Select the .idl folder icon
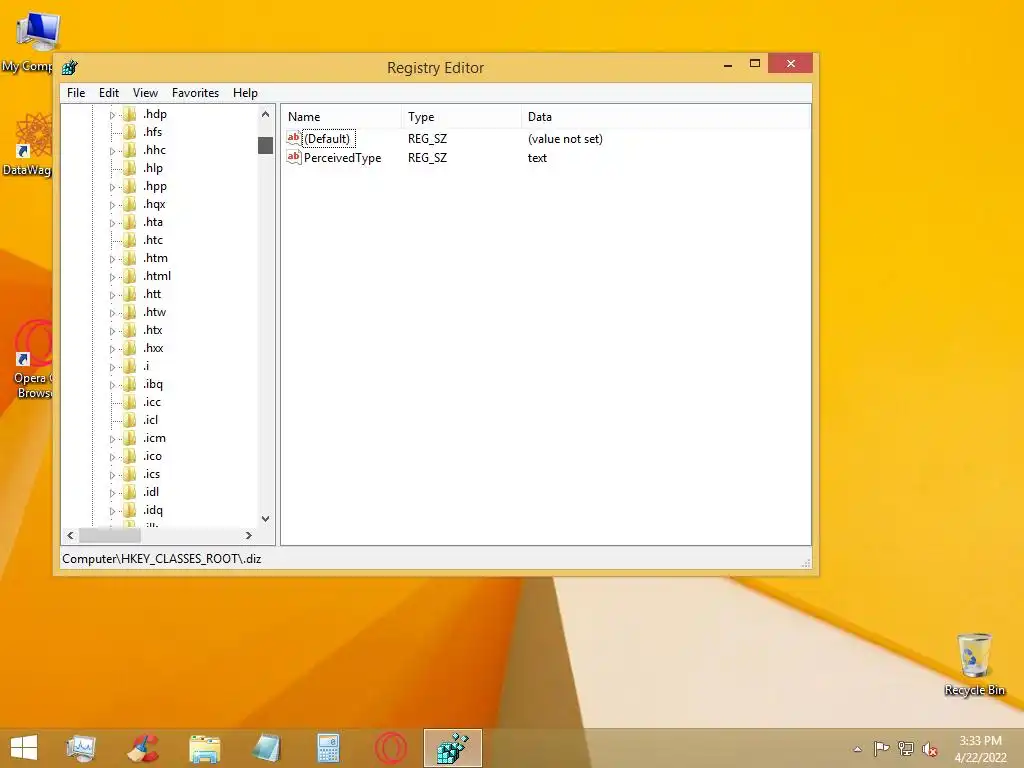 click(x=130, y=492)
